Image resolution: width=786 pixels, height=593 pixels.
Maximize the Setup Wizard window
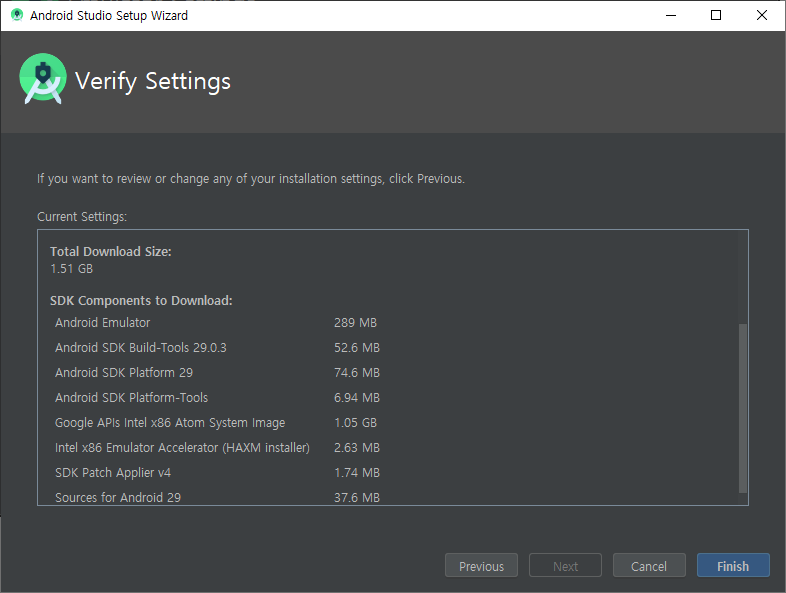click(716, 16)
